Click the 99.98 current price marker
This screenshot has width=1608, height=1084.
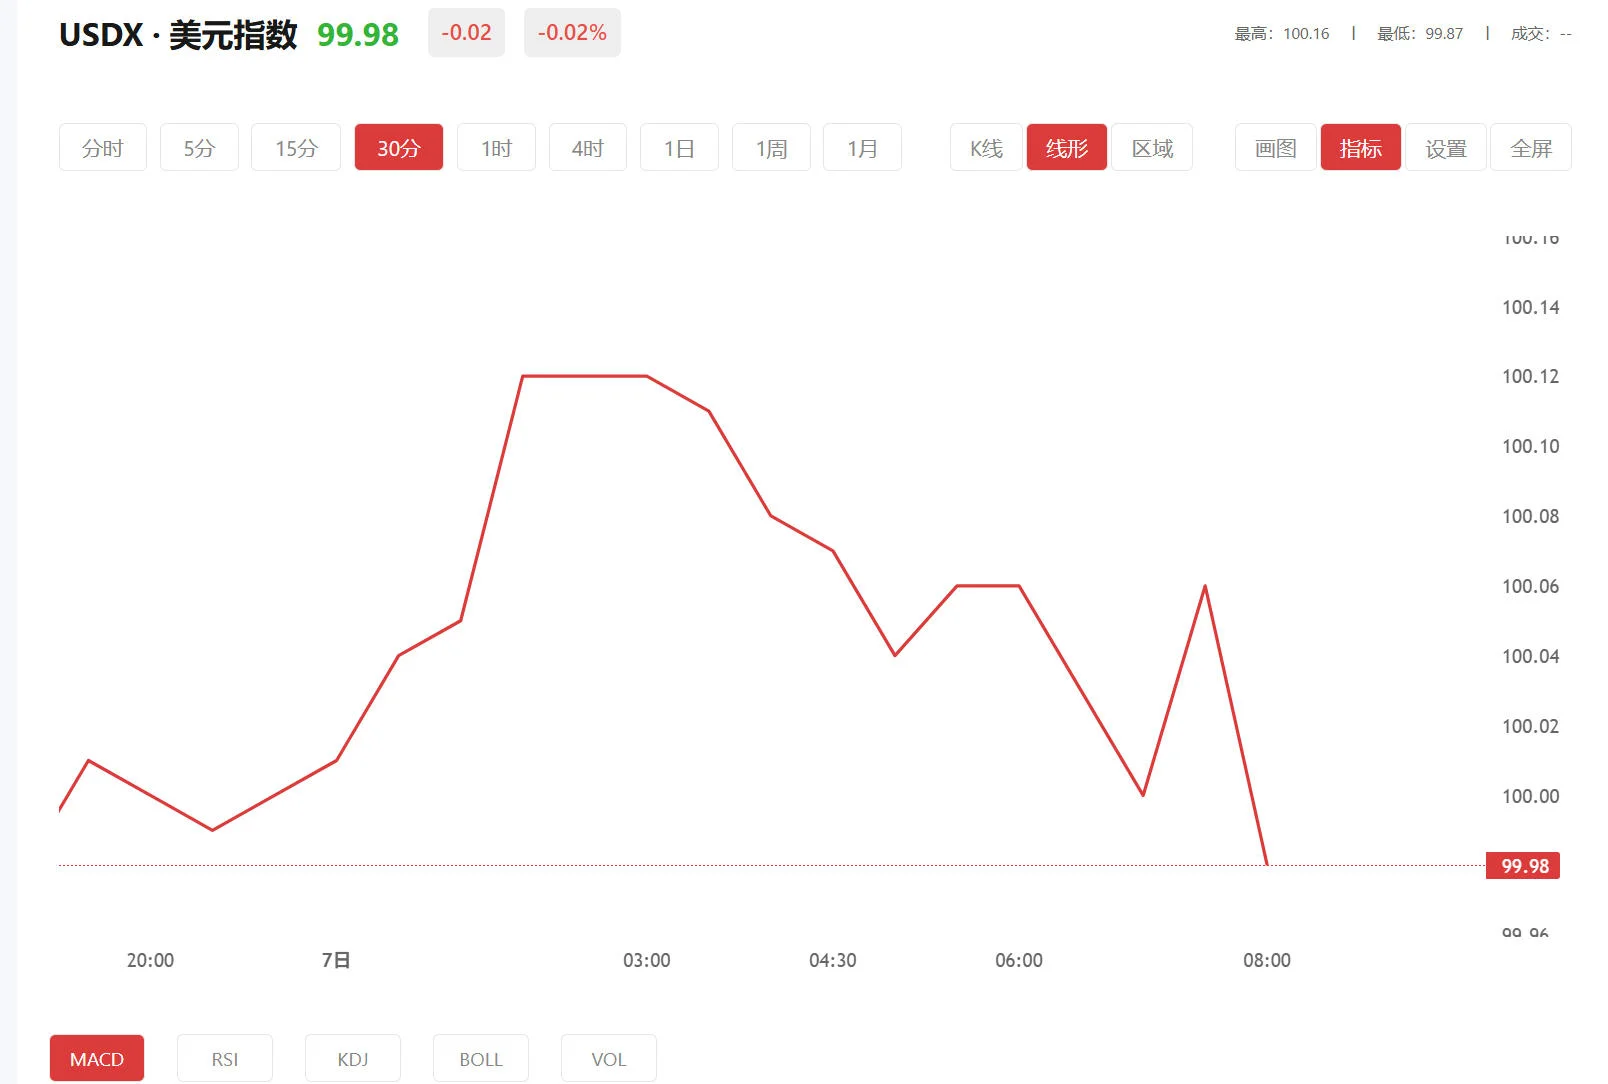point(1523,866)
